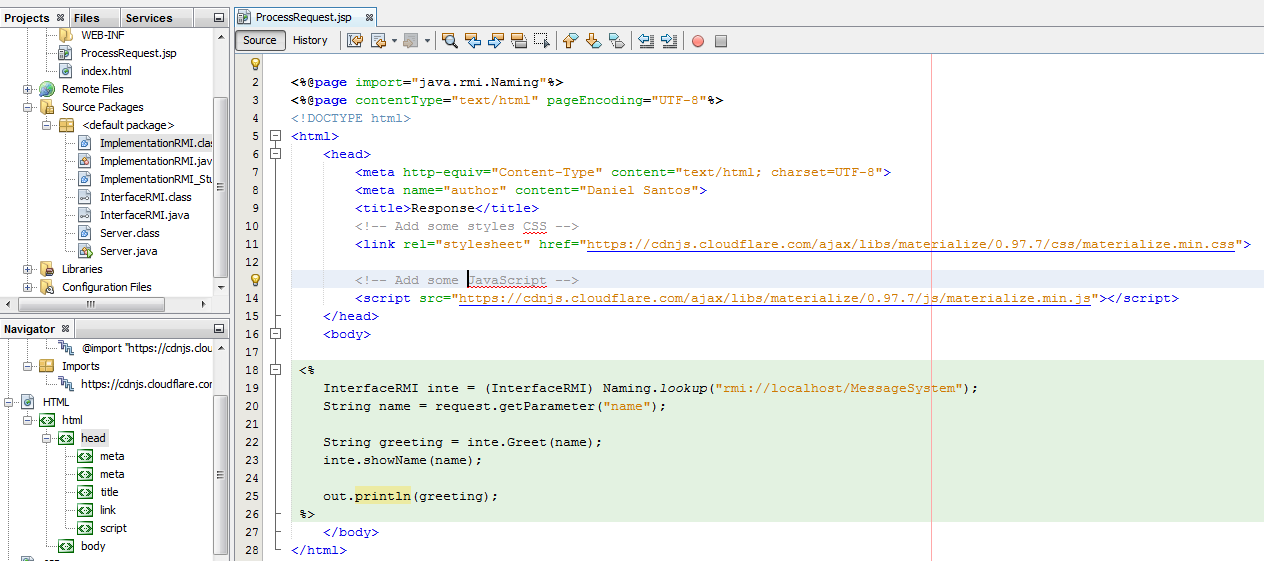Select the ProcessRequest.jsp editor tab
This screenshot has width=1264, height=561.
click(304, 17)
